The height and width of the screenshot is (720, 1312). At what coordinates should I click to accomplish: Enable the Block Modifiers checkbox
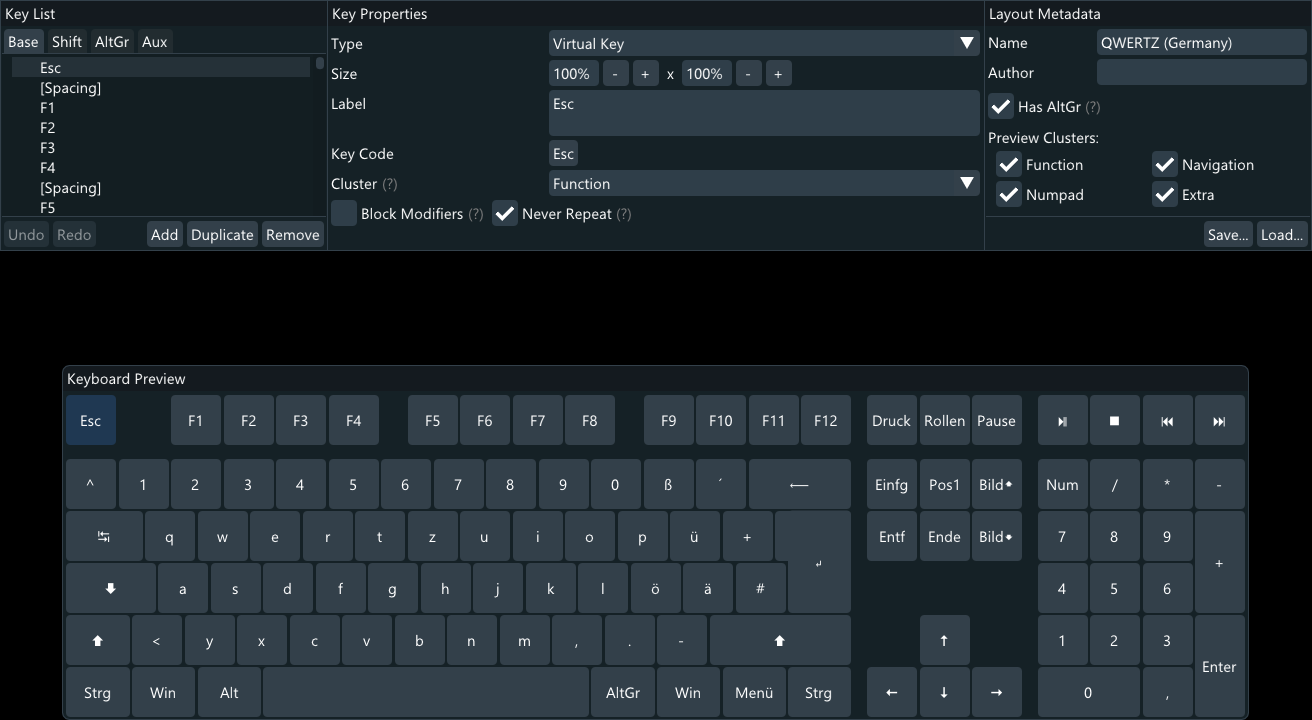343,213
